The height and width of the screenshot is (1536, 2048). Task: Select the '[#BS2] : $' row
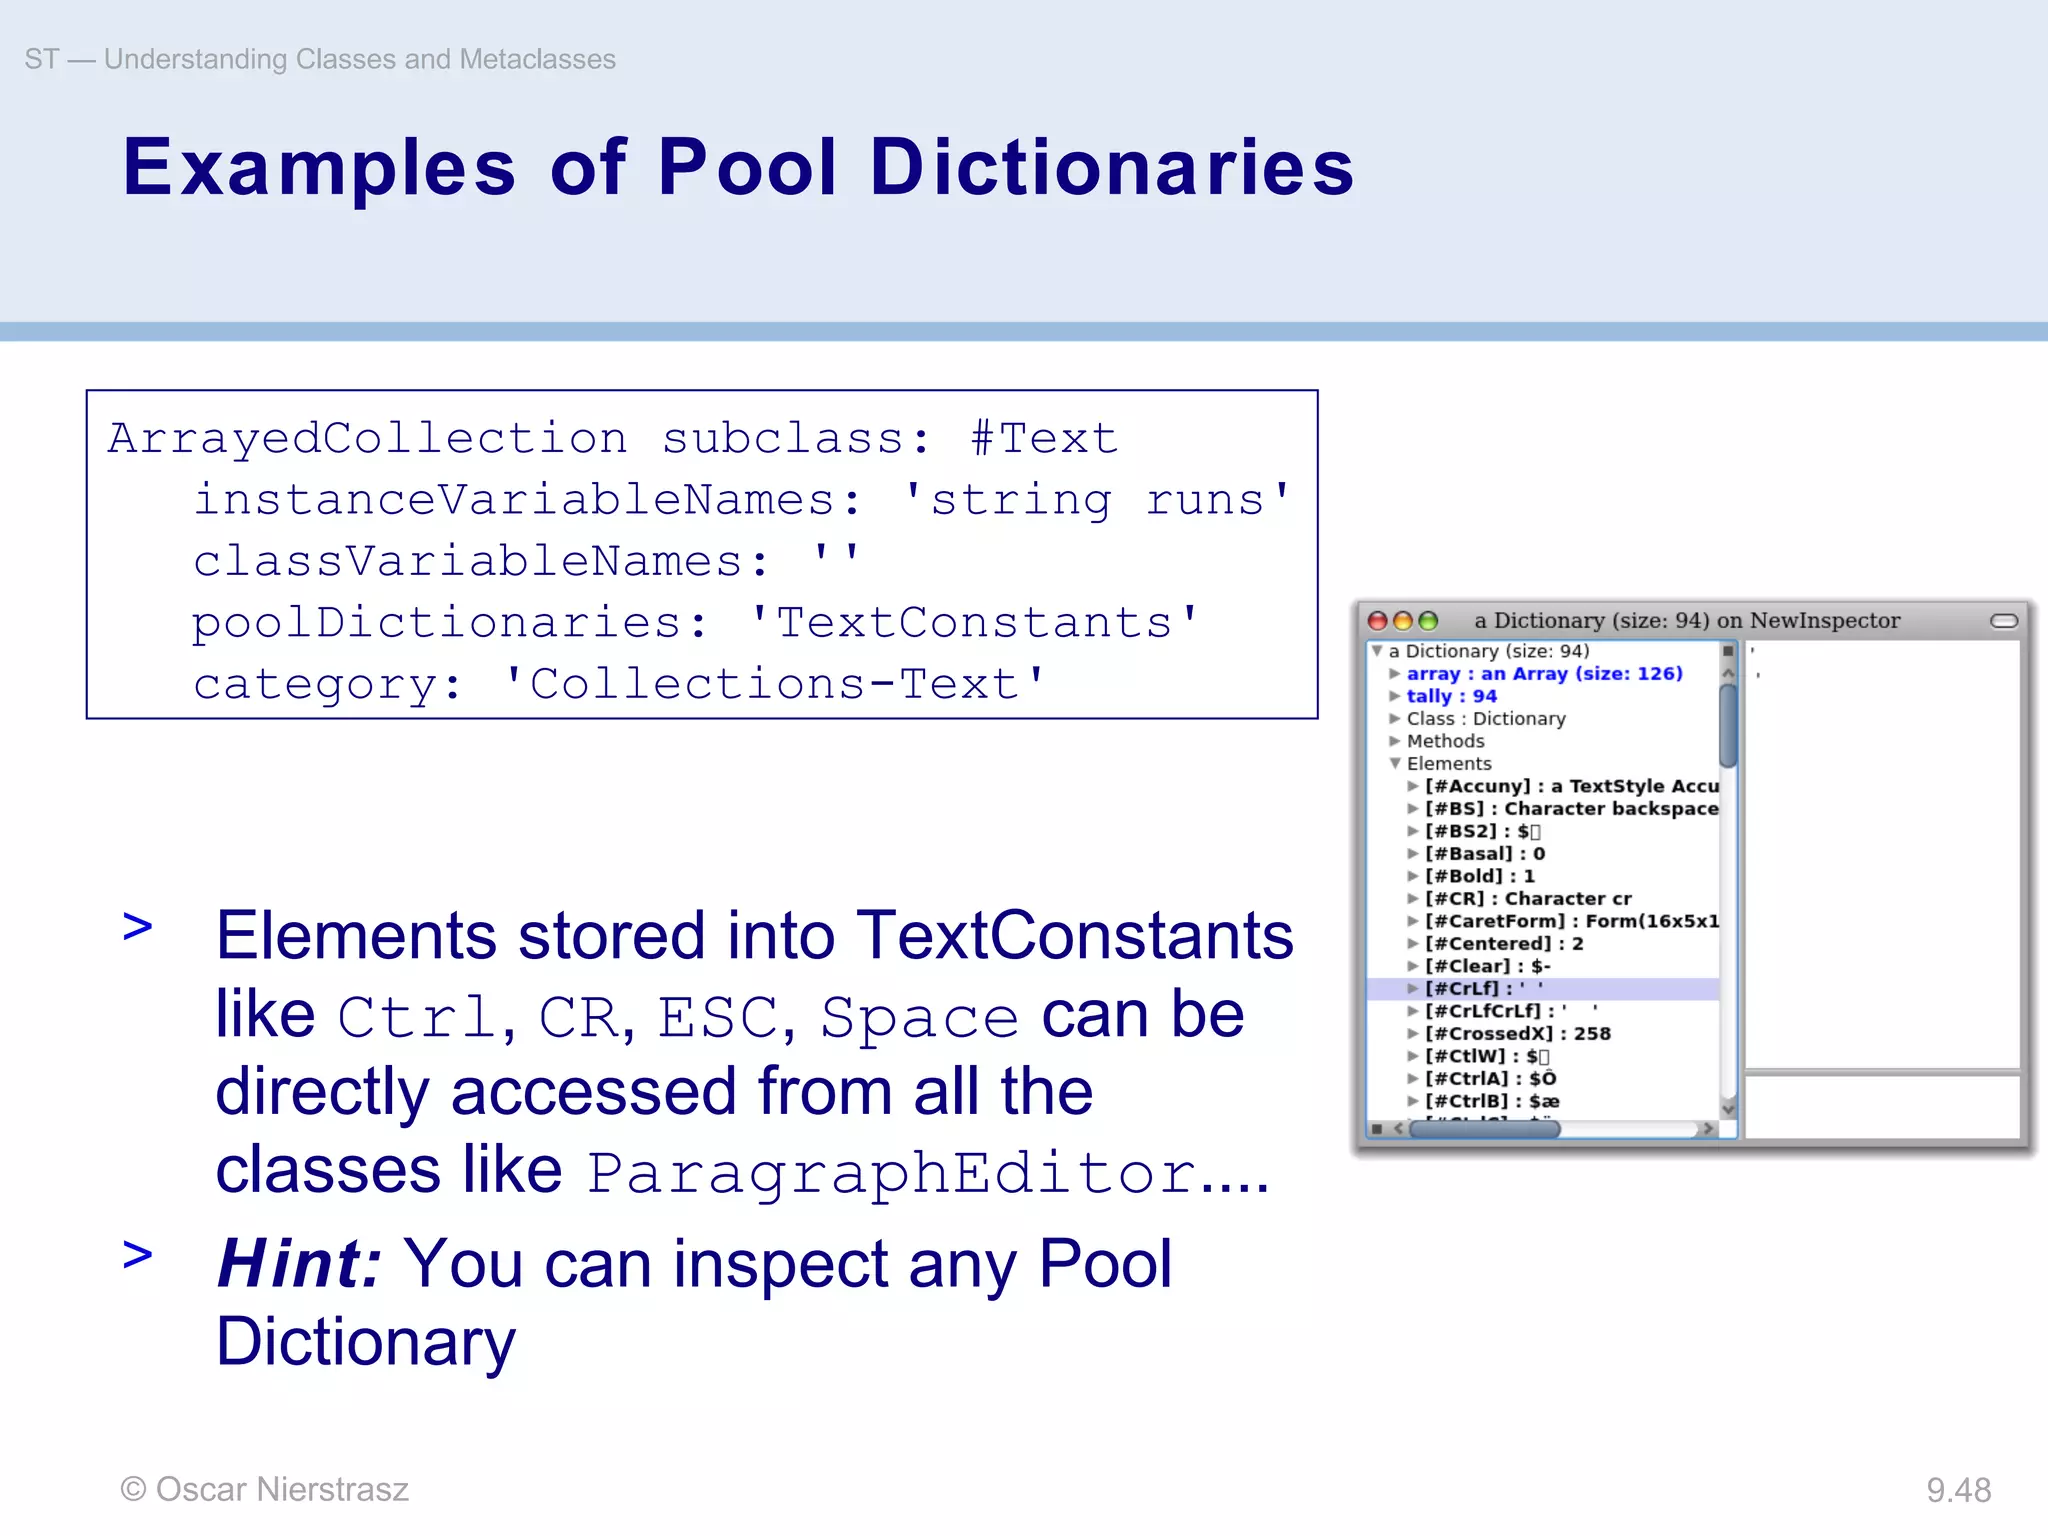pos(1543,831)
